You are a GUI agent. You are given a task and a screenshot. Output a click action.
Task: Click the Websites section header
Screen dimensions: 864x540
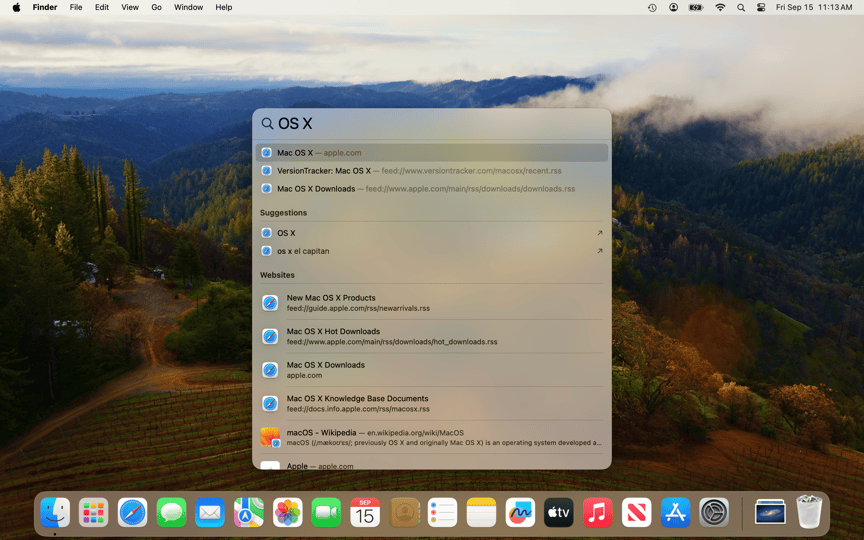click(277, 275)
